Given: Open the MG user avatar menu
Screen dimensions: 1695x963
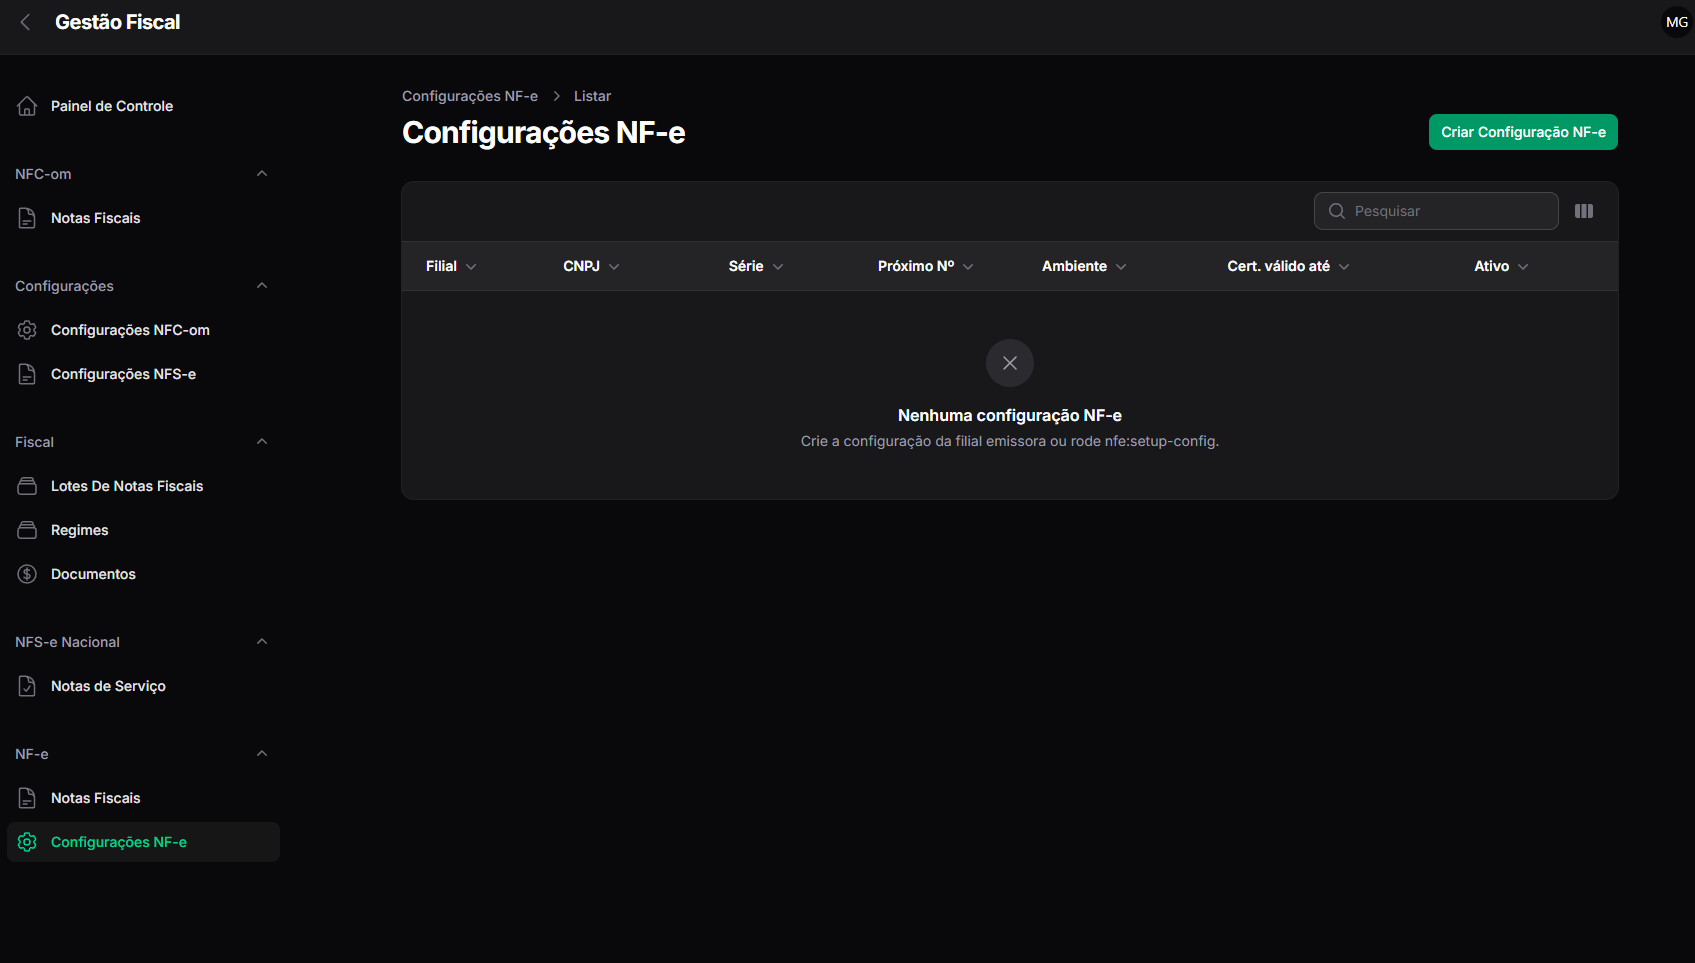Looking at the screenshot, I should [1677, 22].
